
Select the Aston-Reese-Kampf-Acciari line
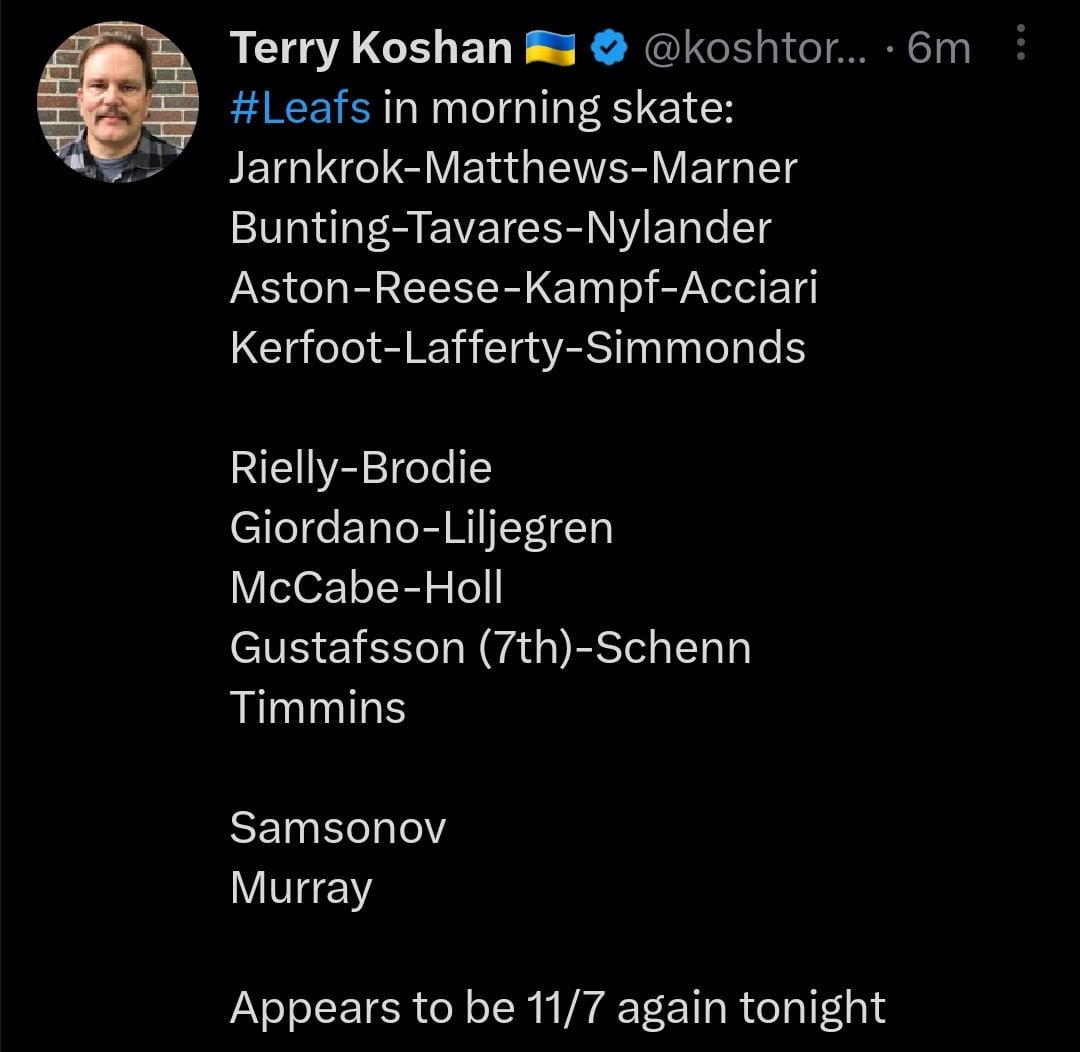coord(523,288)
